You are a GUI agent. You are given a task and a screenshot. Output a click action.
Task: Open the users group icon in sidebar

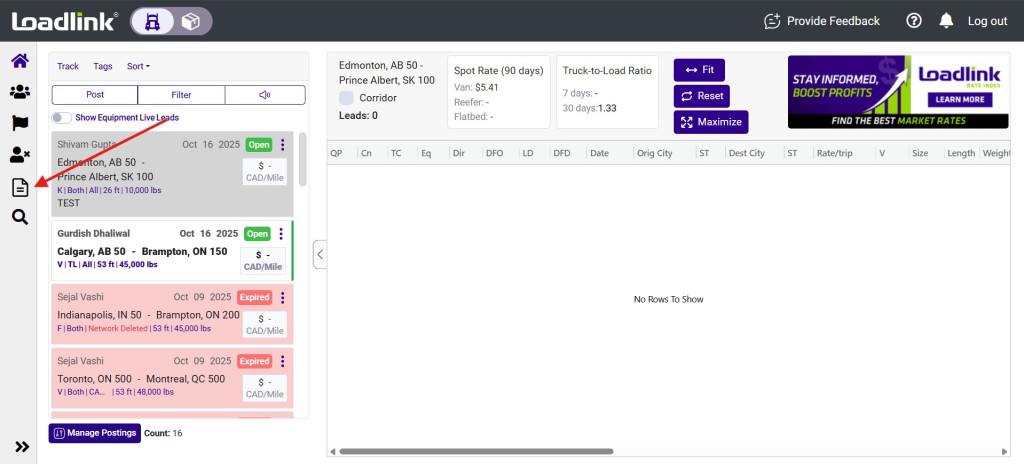pos(19,92)
